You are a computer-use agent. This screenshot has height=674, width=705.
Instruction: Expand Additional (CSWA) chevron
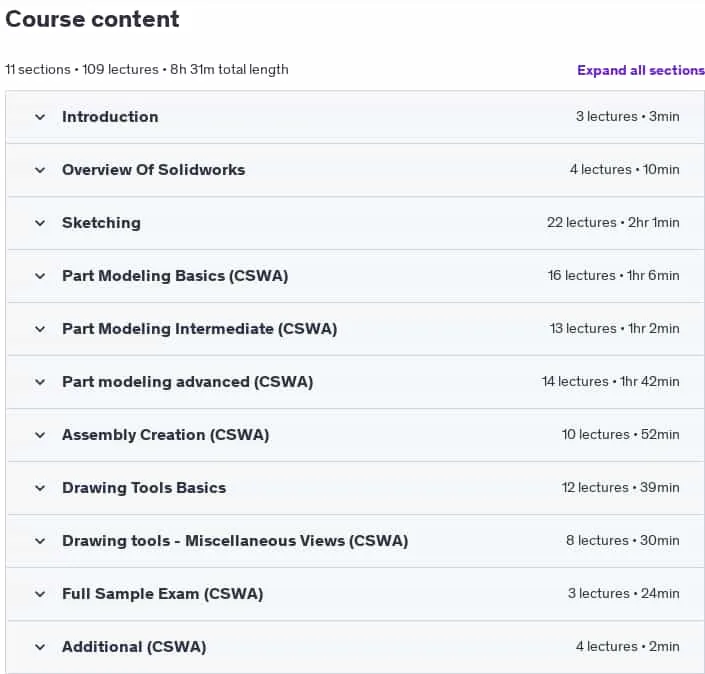[40, 647]
